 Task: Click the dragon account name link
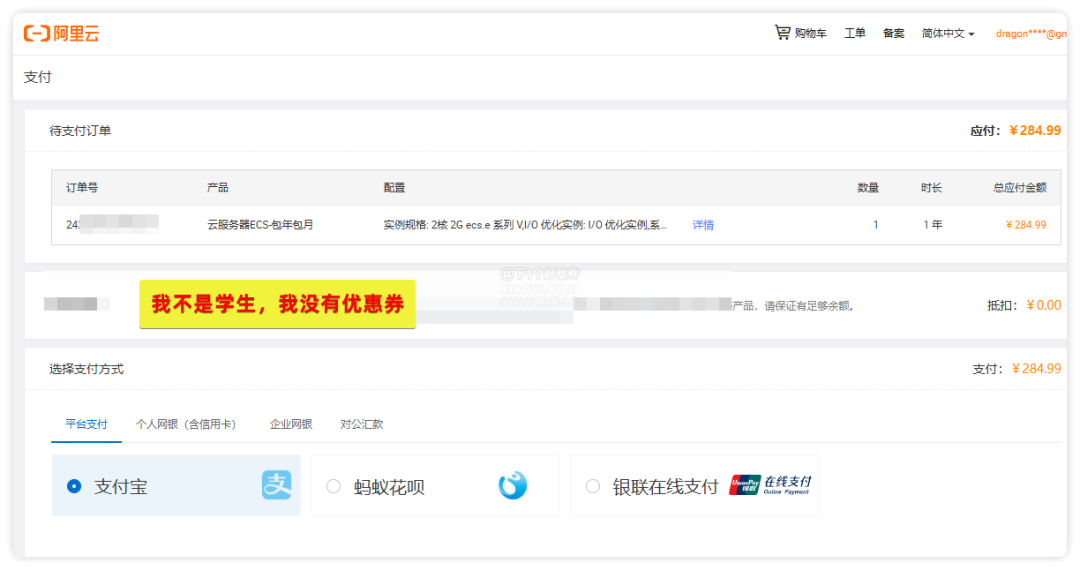click(1031, 33)
